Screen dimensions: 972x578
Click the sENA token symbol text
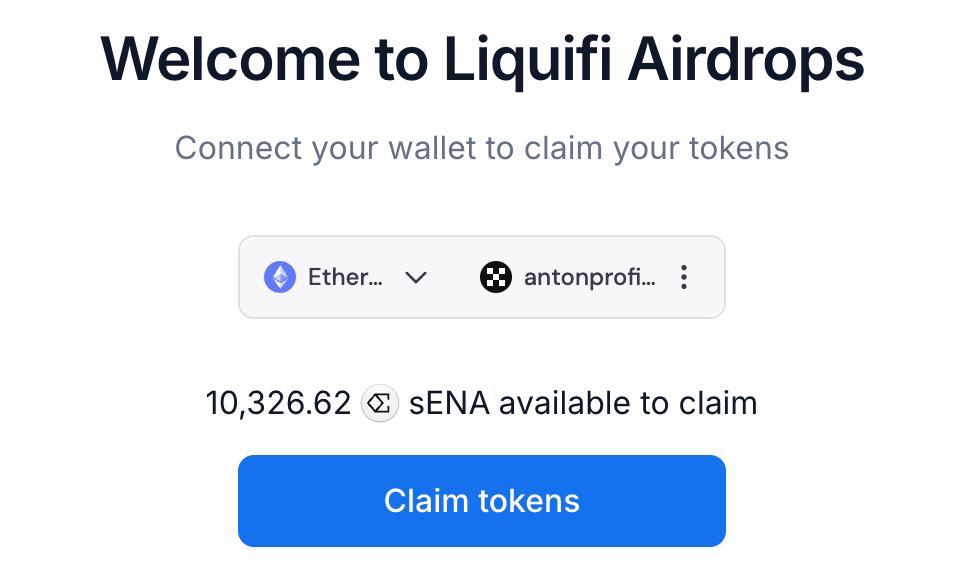tap(449, 404)
